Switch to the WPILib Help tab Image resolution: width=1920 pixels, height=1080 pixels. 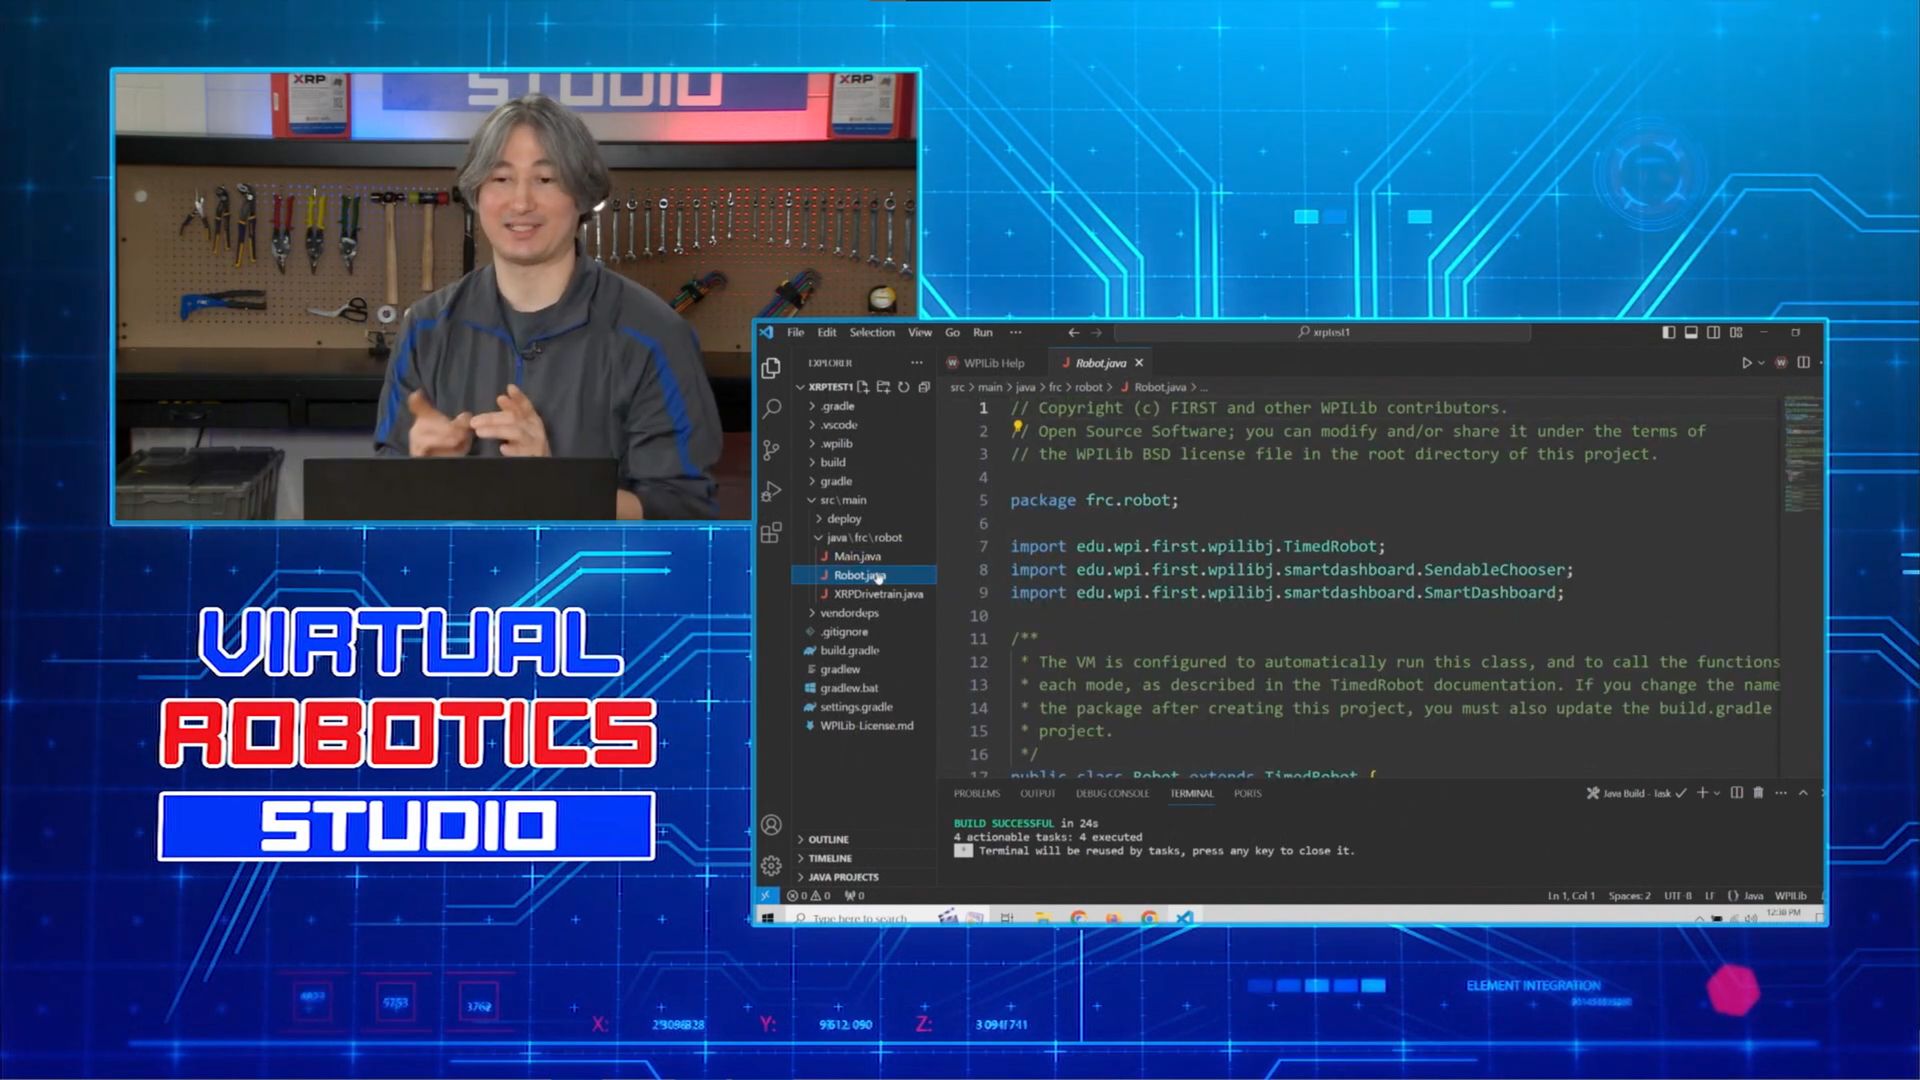[993, 363]
